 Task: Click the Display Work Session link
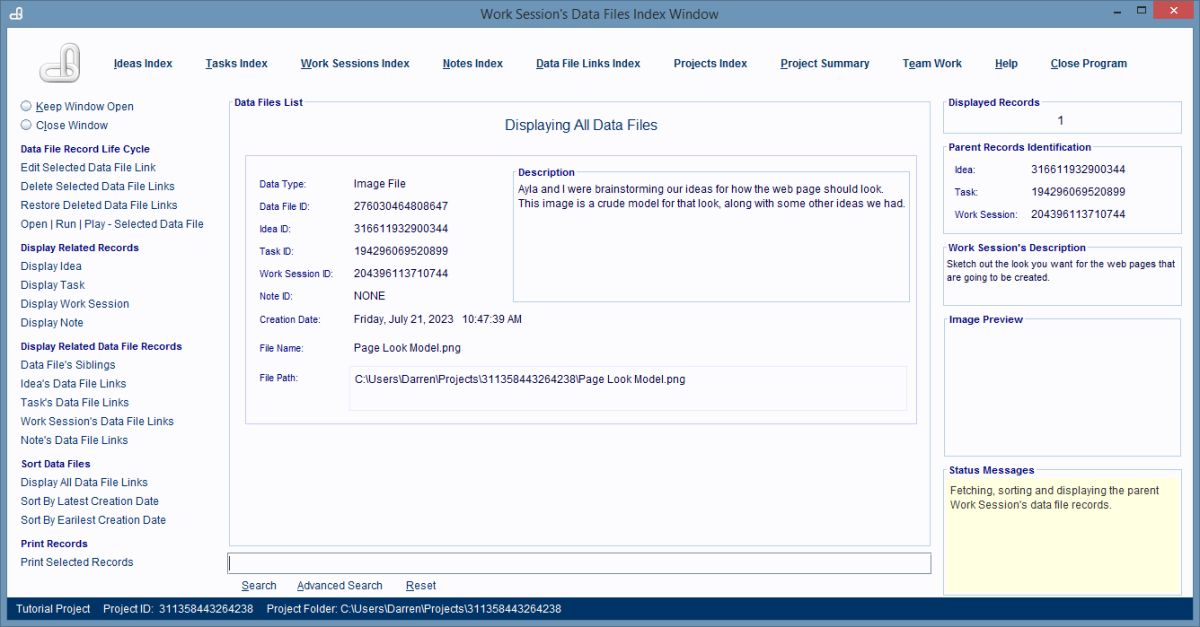[x=75, y=304]
